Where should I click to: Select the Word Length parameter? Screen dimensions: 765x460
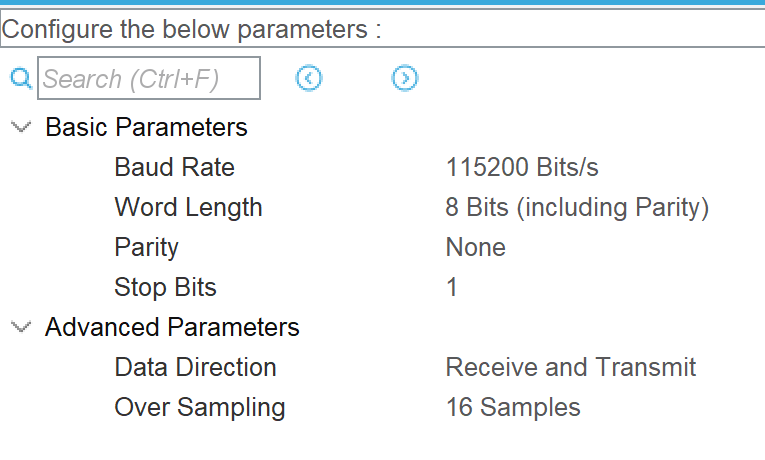tap(188, 207)
